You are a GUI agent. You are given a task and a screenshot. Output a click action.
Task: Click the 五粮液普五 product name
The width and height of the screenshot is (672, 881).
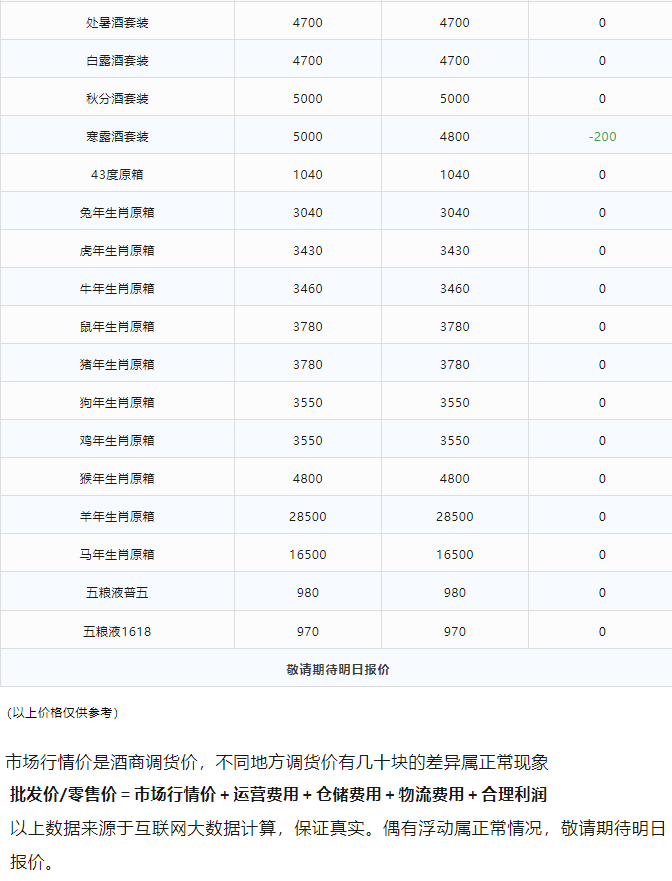(117, 593)
